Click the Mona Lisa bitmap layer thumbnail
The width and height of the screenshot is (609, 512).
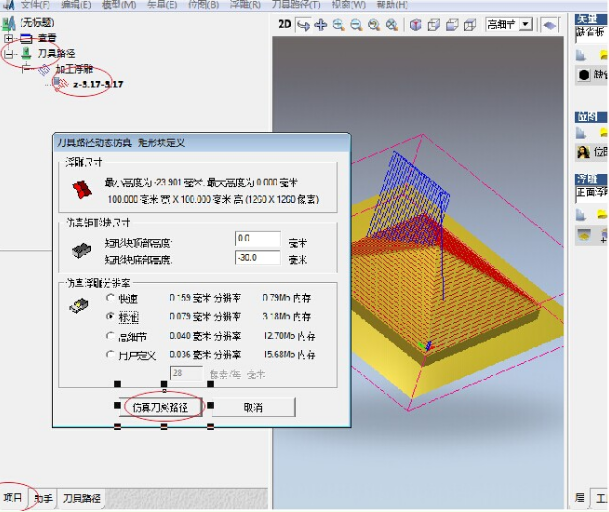[x=583, y=152]
